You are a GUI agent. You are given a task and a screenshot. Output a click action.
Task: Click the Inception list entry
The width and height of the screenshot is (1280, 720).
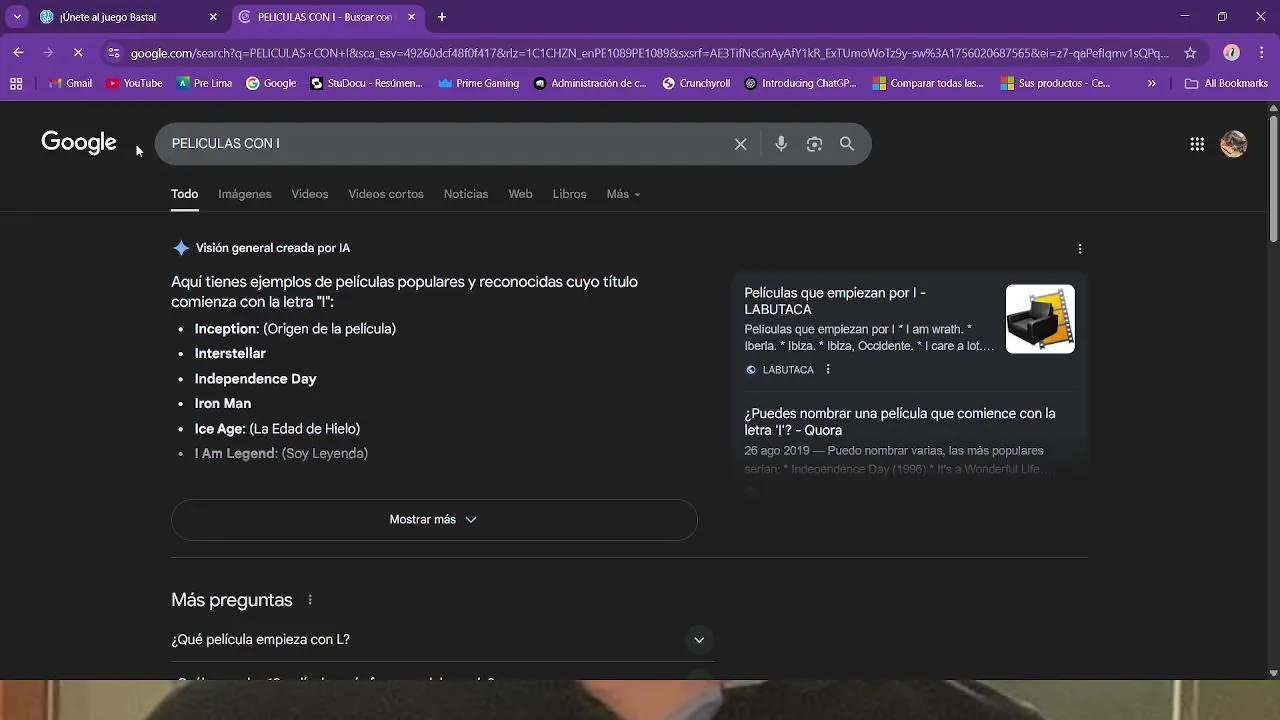pos(295,329)
